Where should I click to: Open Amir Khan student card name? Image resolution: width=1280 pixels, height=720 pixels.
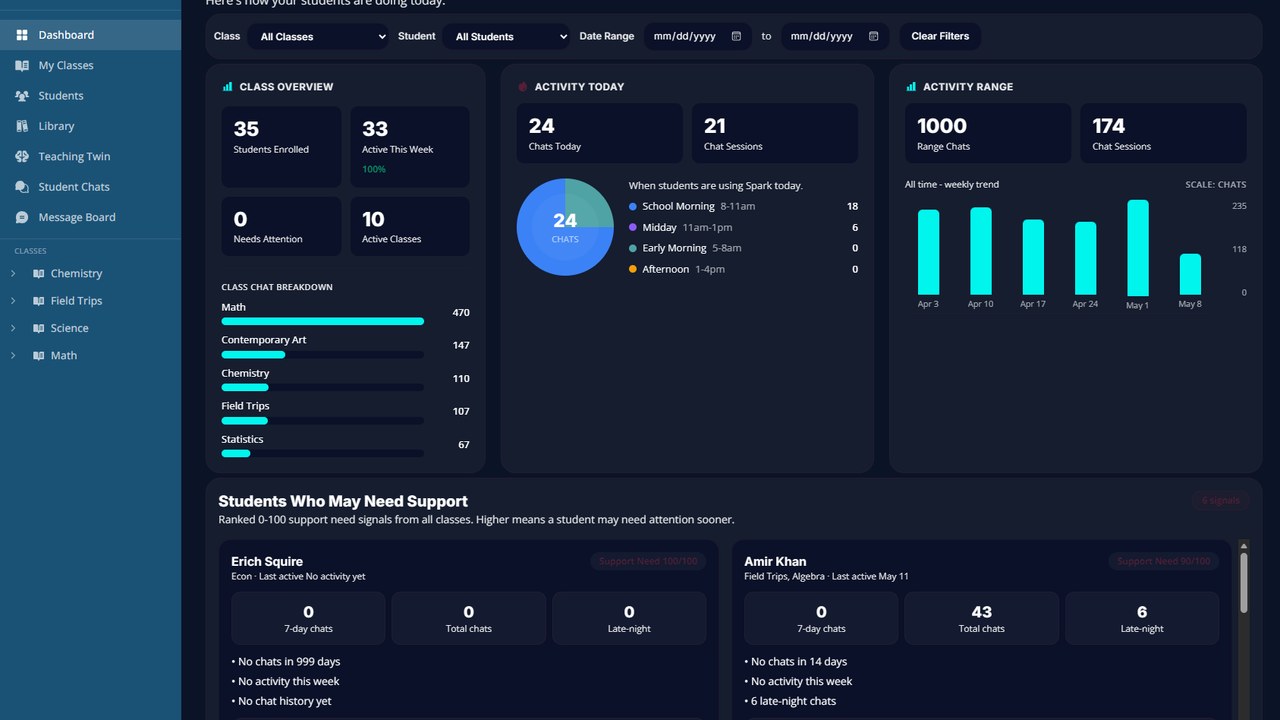[775, 561]
